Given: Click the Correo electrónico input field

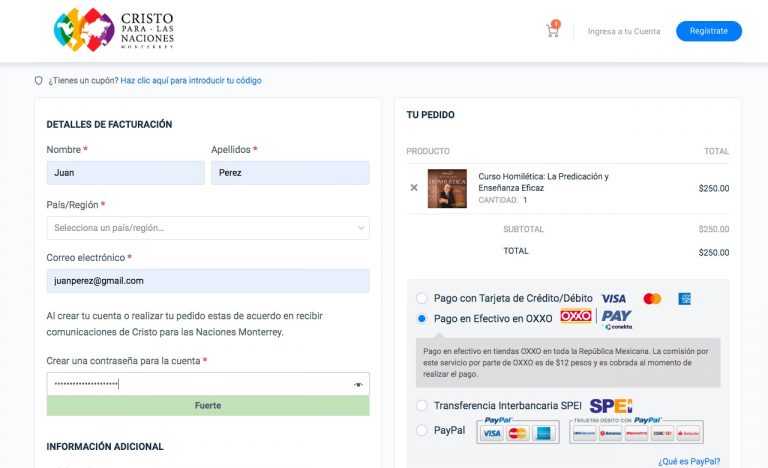Looking at the screenshot, I should pyautogui.click(x=208, y=281).
